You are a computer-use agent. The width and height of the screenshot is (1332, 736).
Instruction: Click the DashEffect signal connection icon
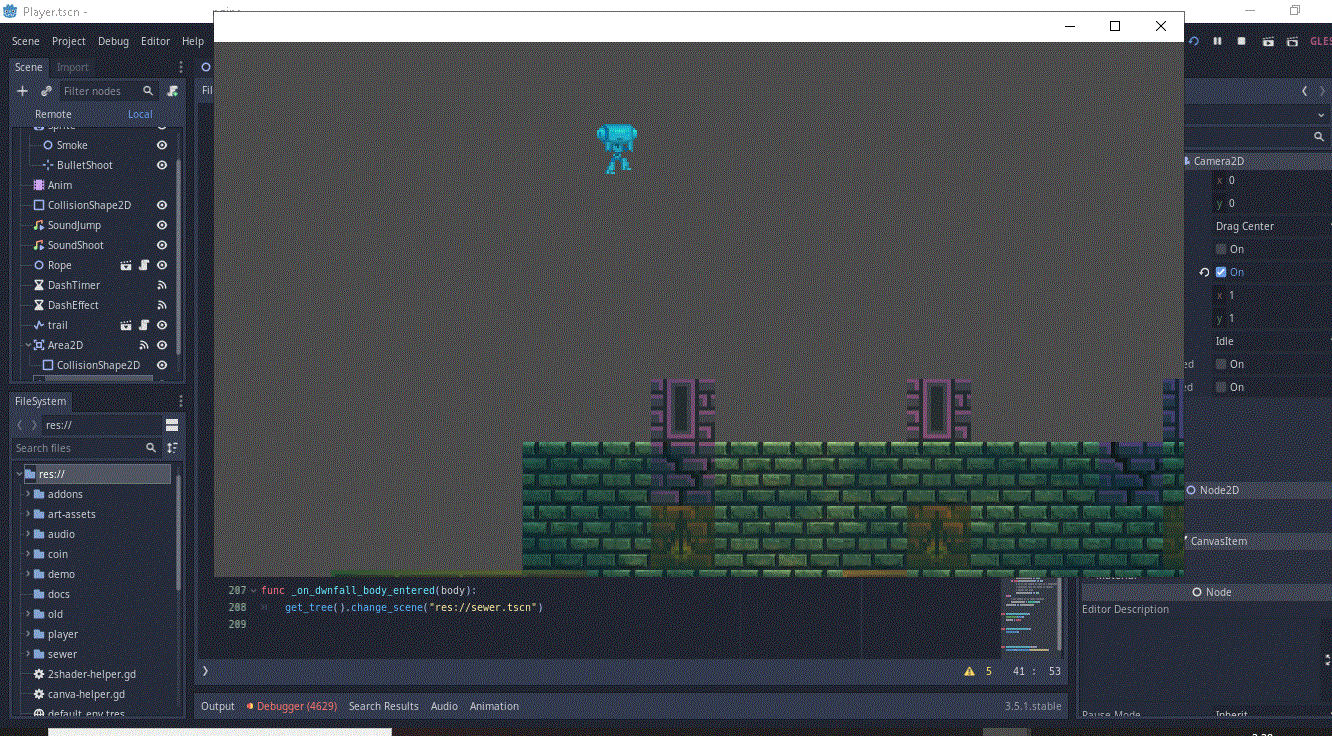tap(162, 305)
